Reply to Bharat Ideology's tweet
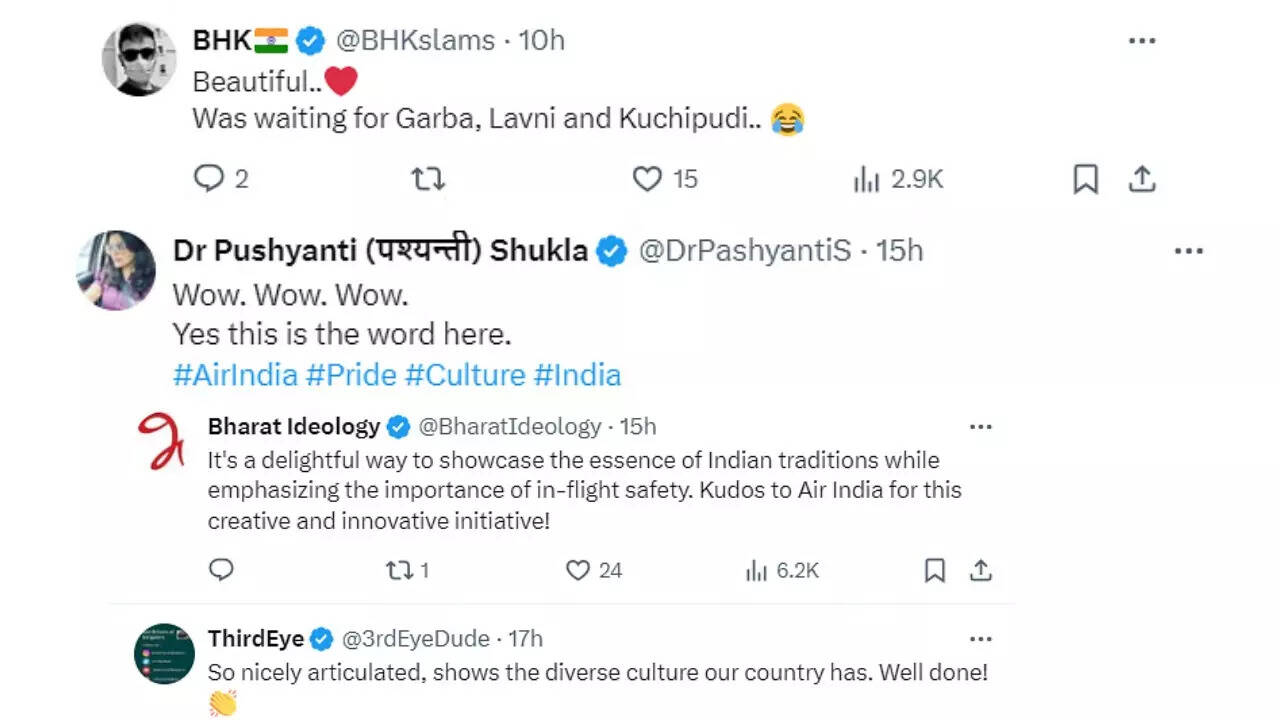 click(221, 570)
